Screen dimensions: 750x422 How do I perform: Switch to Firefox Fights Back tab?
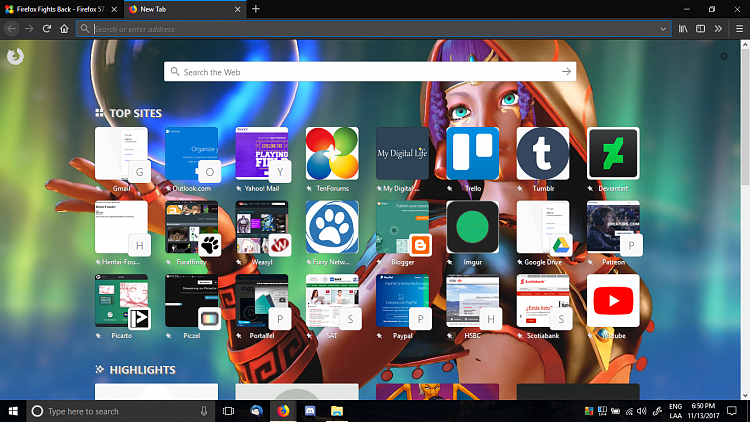[61, 9]
